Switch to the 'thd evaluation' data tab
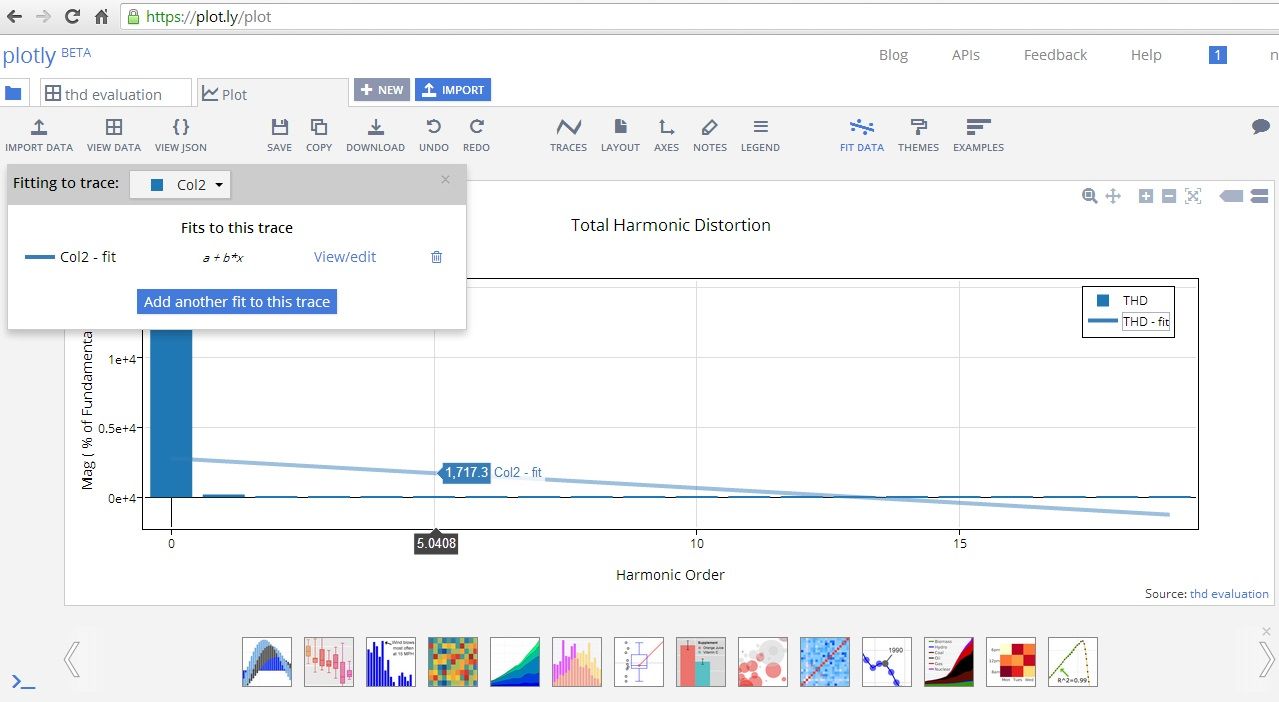1279x702 pixels. pyautogui.click(x=114, y=93)
